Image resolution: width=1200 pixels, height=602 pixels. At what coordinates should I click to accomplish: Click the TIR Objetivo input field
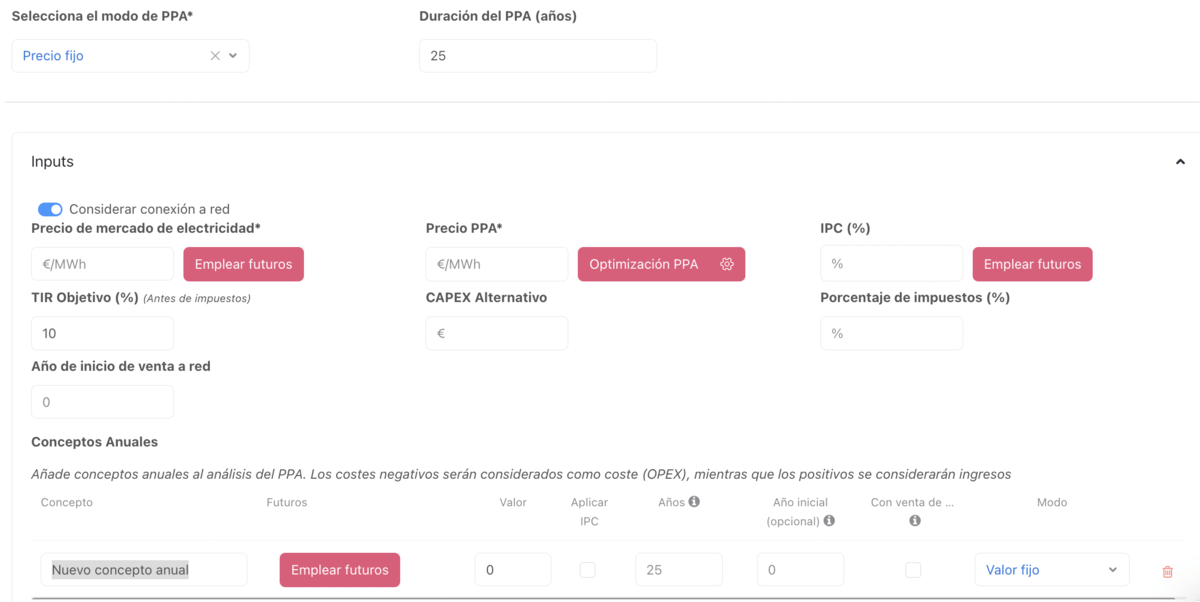pyautogui.click(x=102, y=333)
